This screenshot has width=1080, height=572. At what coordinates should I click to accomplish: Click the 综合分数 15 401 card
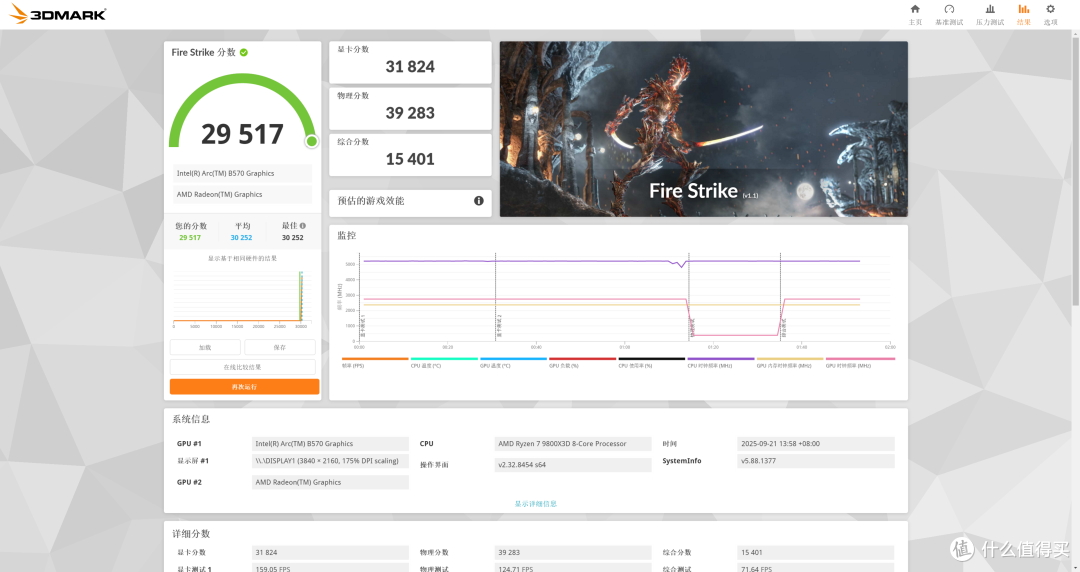(410, 154)
